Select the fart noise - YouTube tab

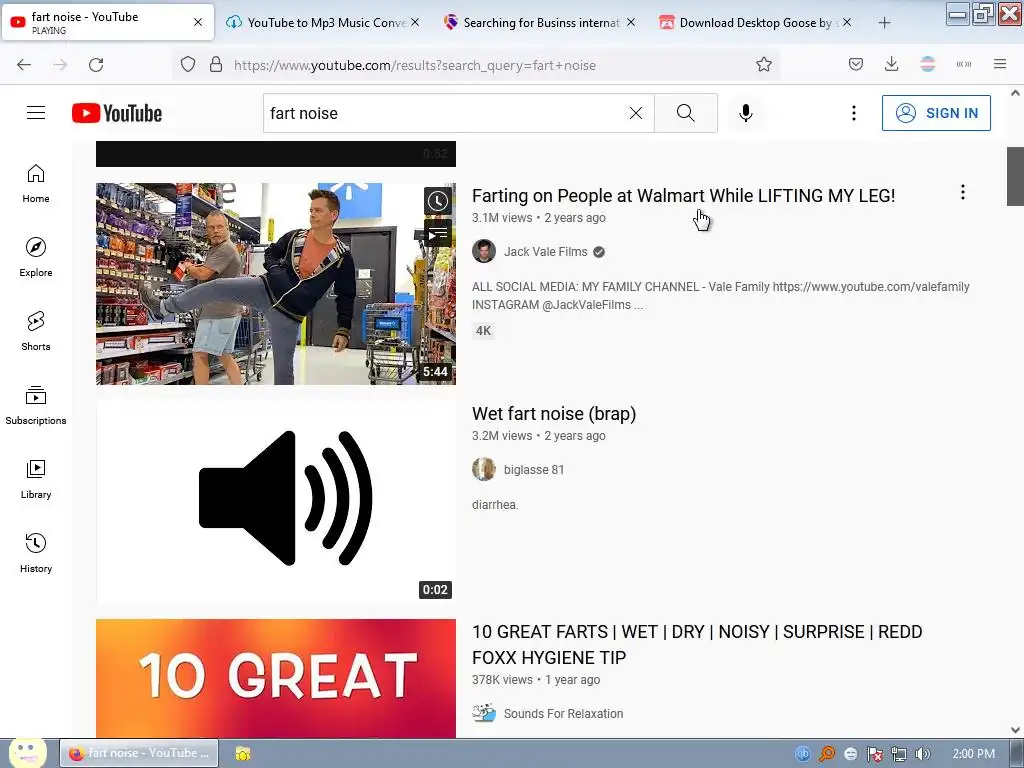(x=108, y=22)
